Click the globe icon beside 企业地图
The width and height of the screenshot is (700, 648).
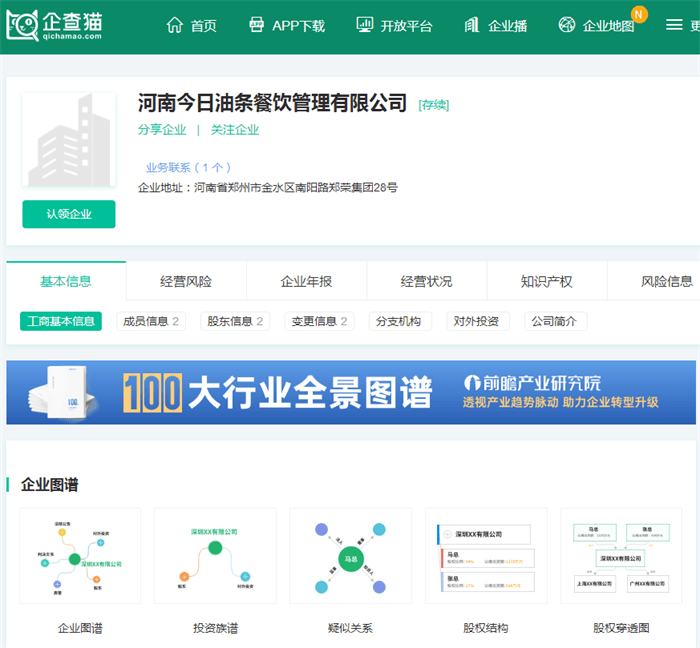pos(567,25)
